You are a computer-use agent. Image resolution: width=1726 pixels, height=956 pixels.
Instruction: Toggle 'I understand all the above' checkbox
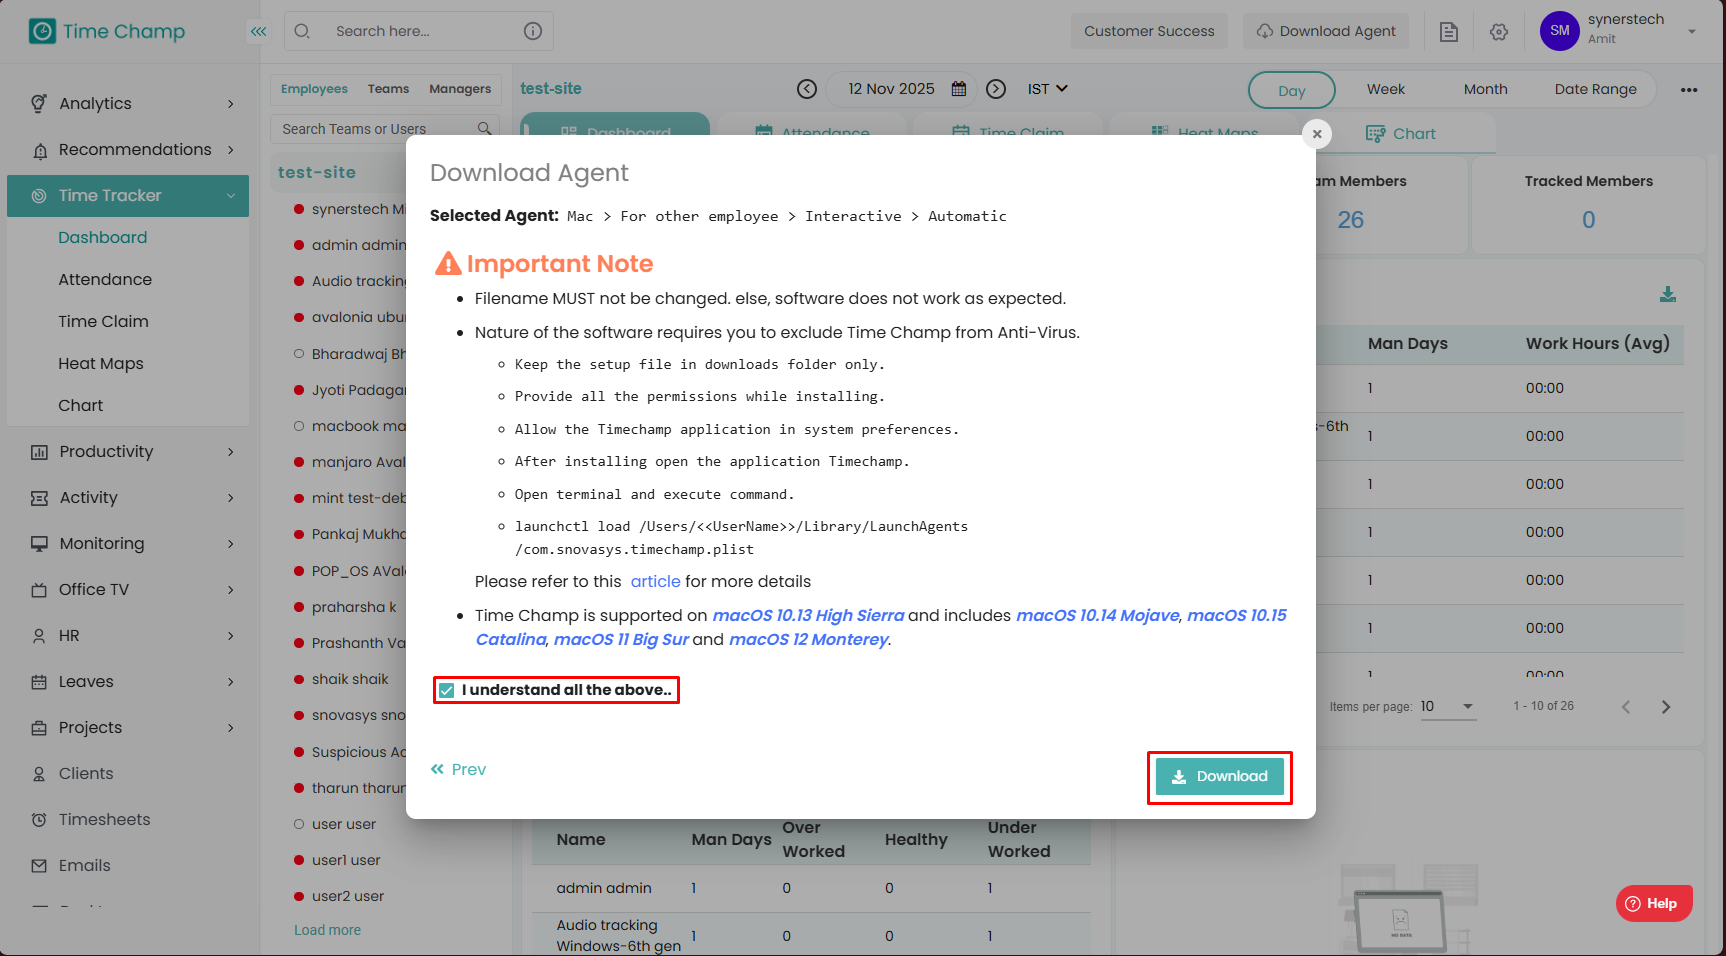pyautogui.click(x=447, y=690)
